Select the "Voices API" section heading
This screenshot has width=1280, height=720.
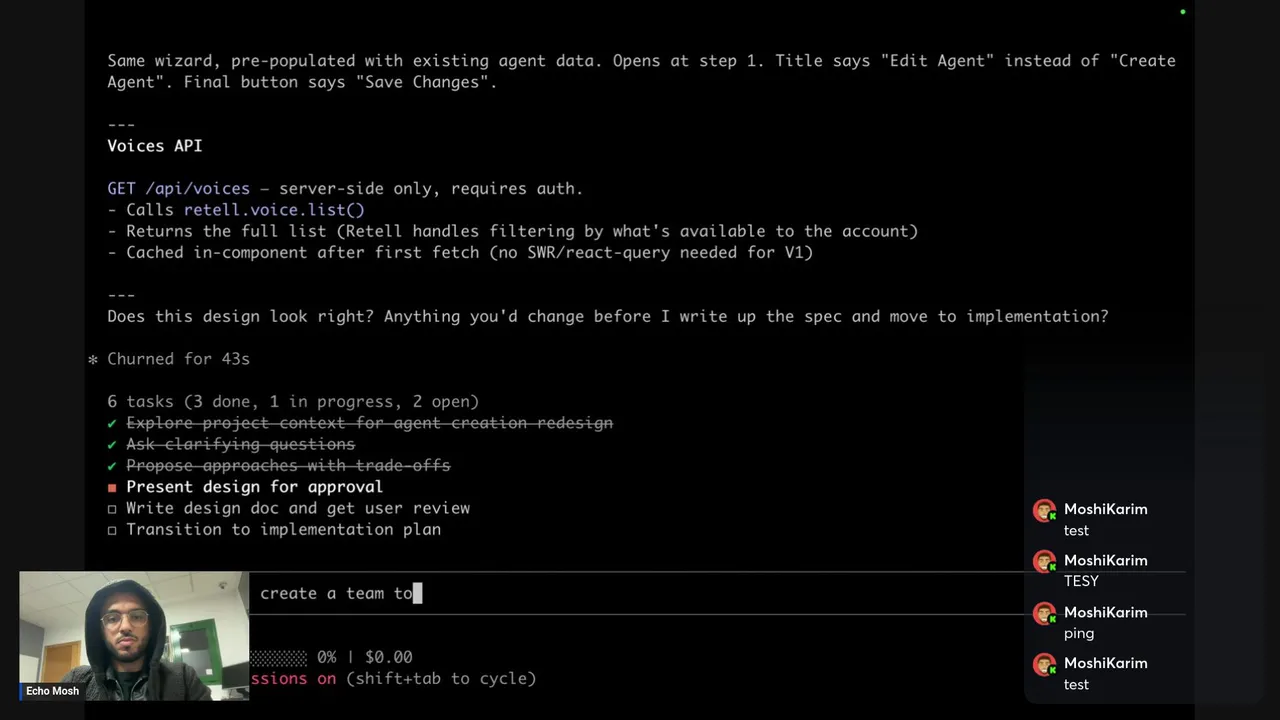[155, 146]
